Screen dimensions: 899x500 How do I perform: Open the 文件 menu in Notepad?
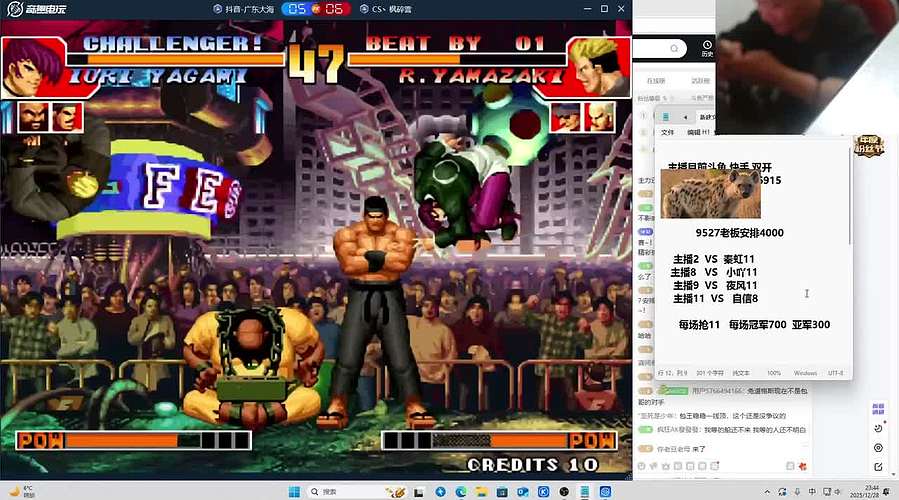(x=667, y=132)
